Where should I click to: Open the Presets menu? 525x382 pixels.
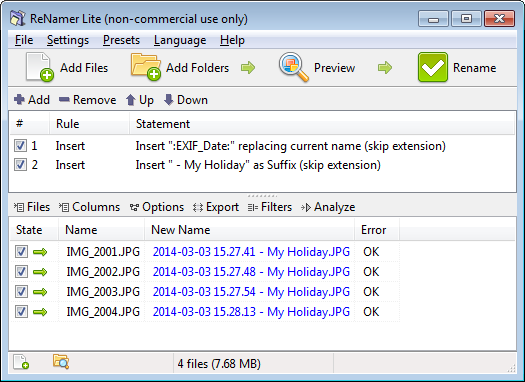(x=121, y=40)
